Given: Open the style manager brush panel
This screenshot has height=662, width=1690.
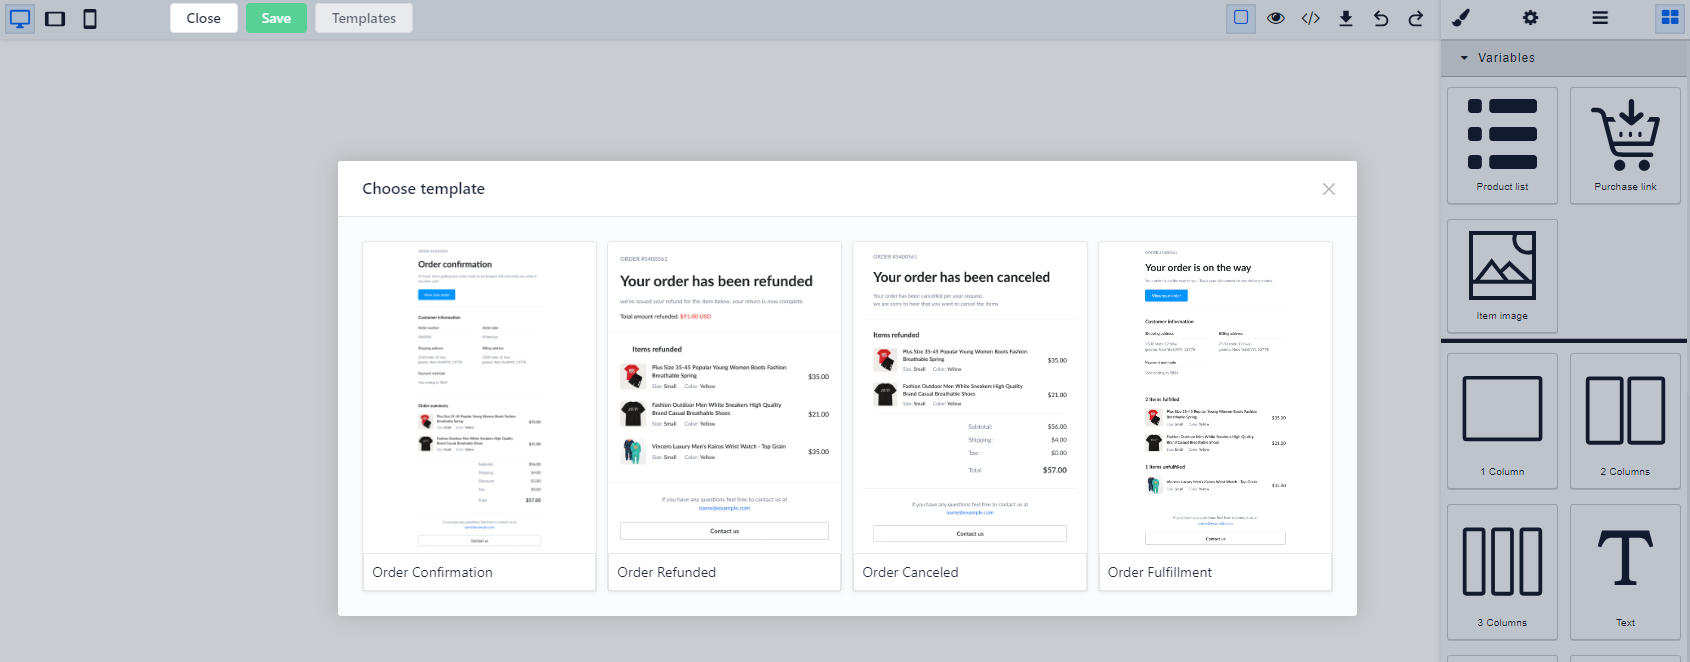Looking at the screenshot, I should tap(1461, 18).
